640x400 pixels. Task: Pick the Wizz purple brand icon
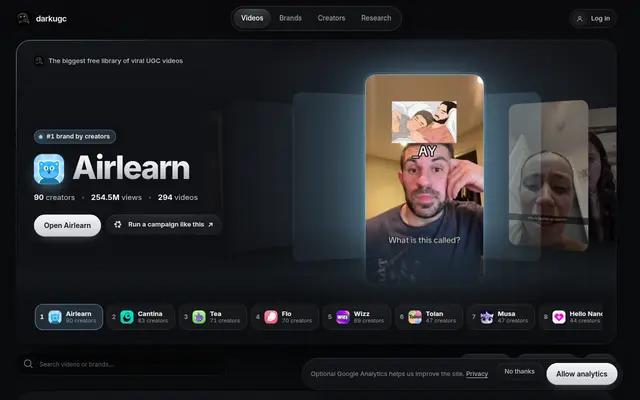343,317
